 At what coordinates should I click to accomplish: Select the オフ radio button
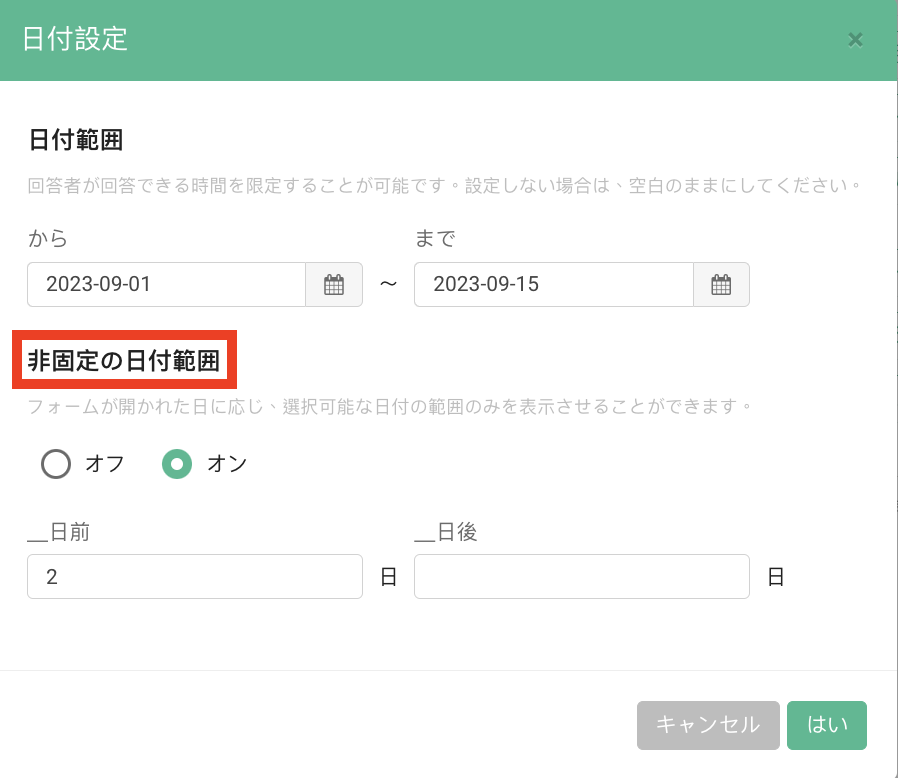click(x=56, y=463)
